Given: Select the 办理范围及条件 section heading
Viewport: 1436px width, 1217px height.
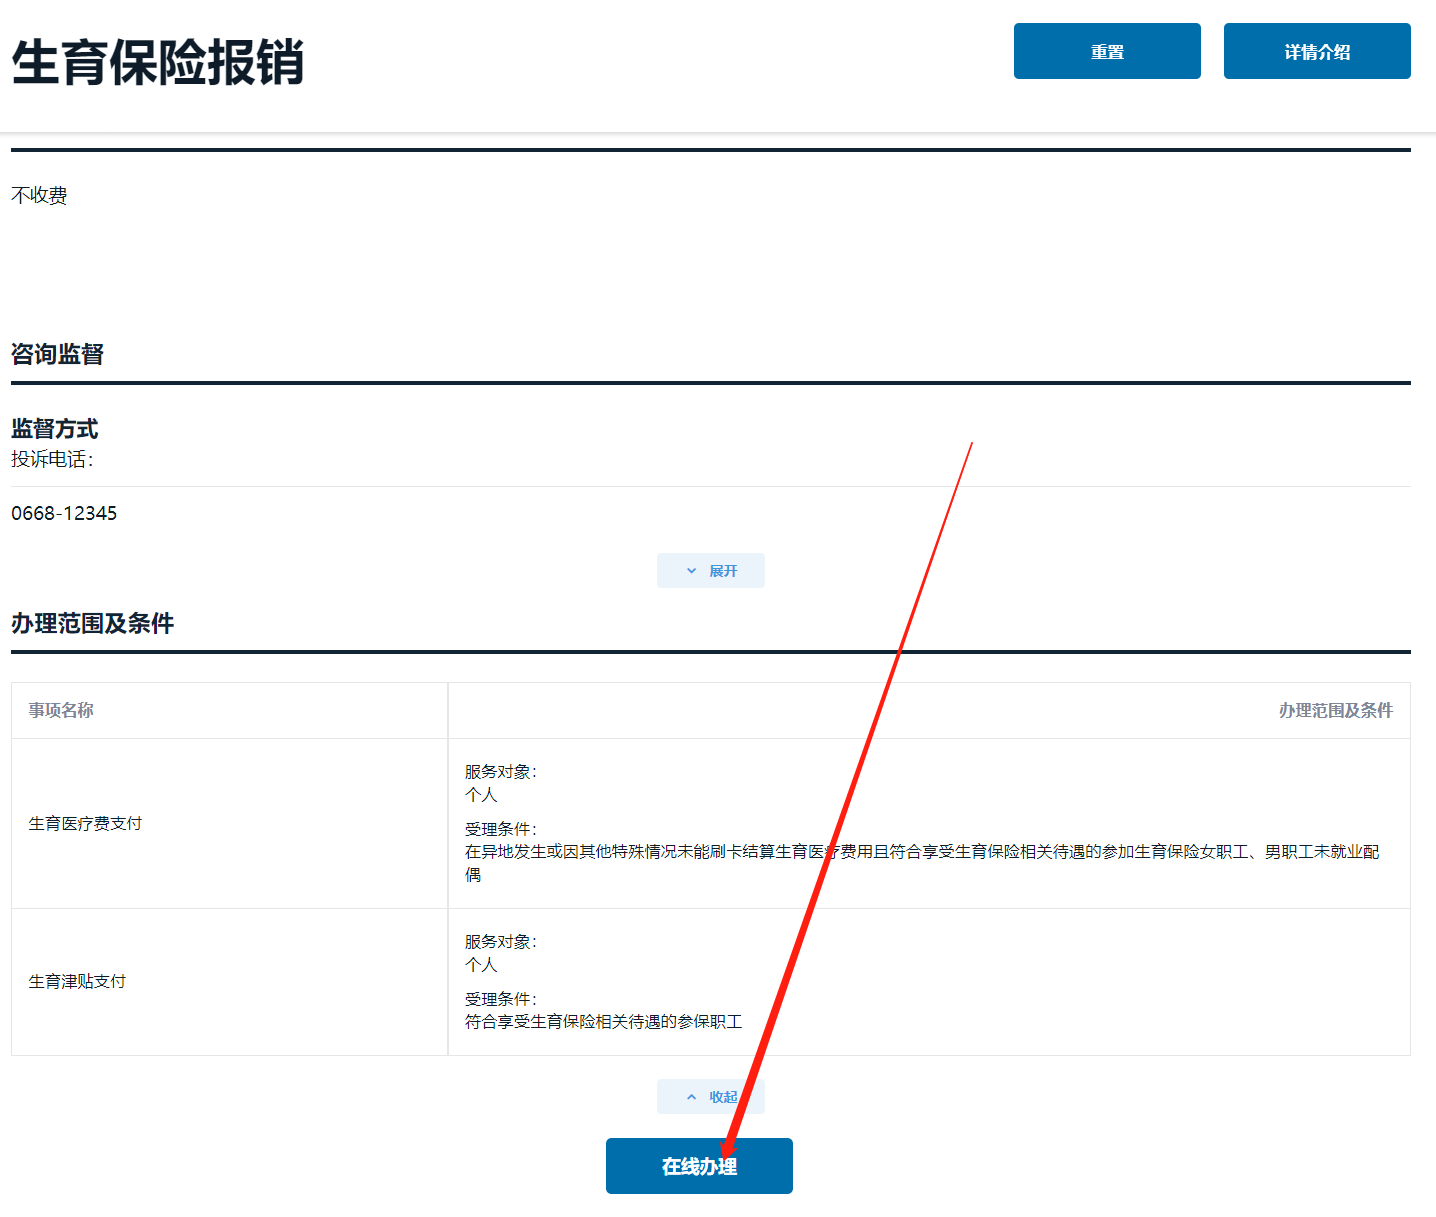Looking at the screenshot, I should (x=92, y=623).
